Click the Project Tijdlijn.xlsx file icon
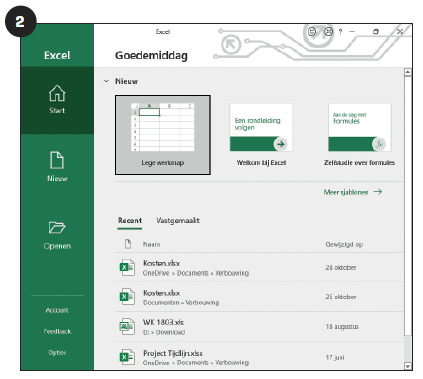Image resolution: width=423 pixels, height=379 pixels. (127, 357)
